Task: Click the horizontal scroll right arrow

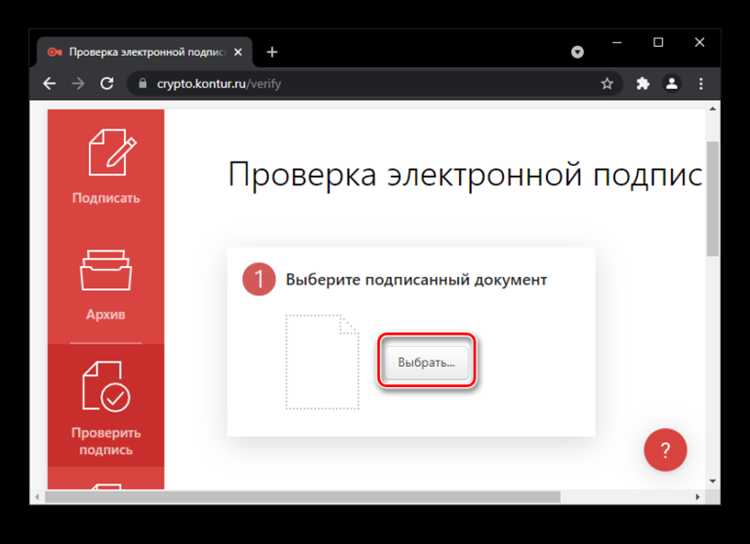Action: (697, 497)
